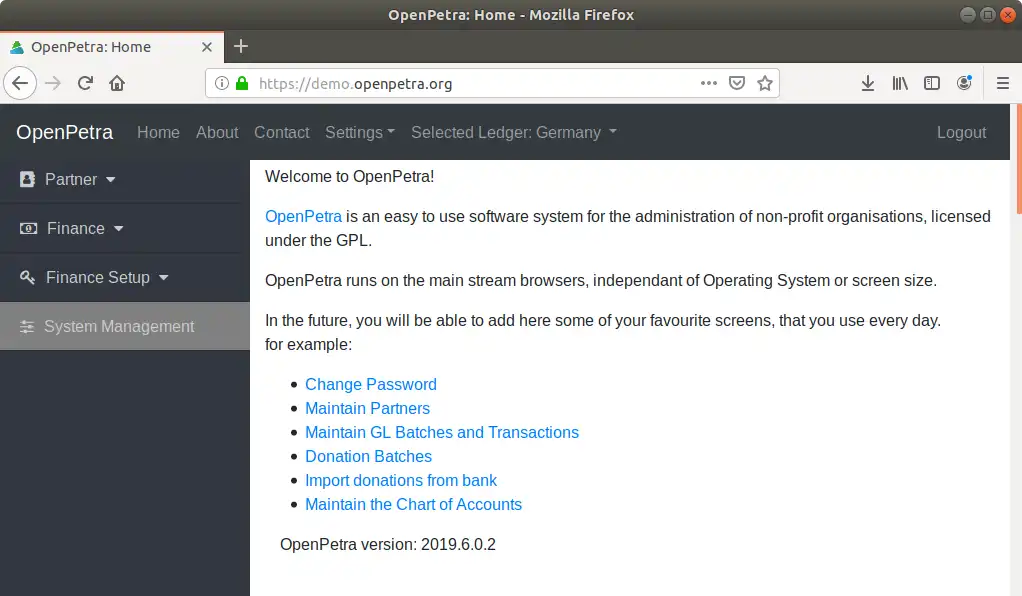This screenshot has width=1022, height=596.
Task: Open the About navbar item
Action: (x=217, y=132)
